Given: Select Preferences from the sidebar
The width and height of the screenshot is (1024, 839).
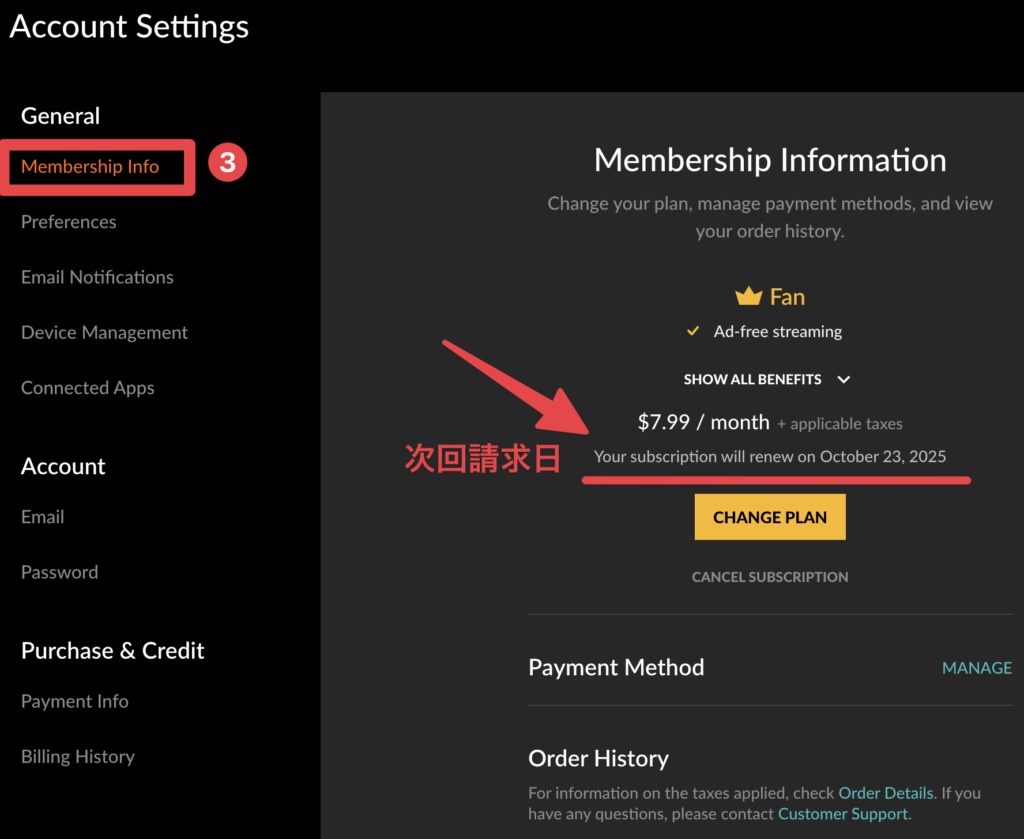Looking at the screenshot, I should point(68,222).
